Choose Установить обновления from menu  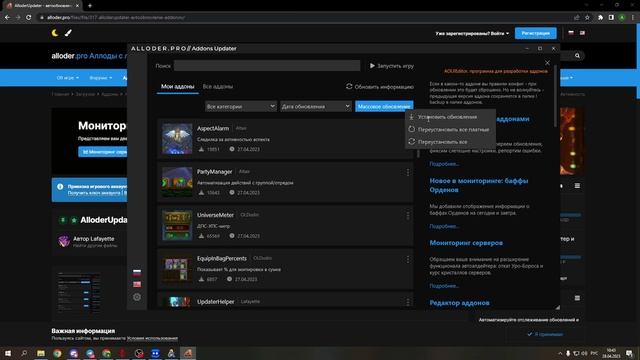(x=450, y=117)
